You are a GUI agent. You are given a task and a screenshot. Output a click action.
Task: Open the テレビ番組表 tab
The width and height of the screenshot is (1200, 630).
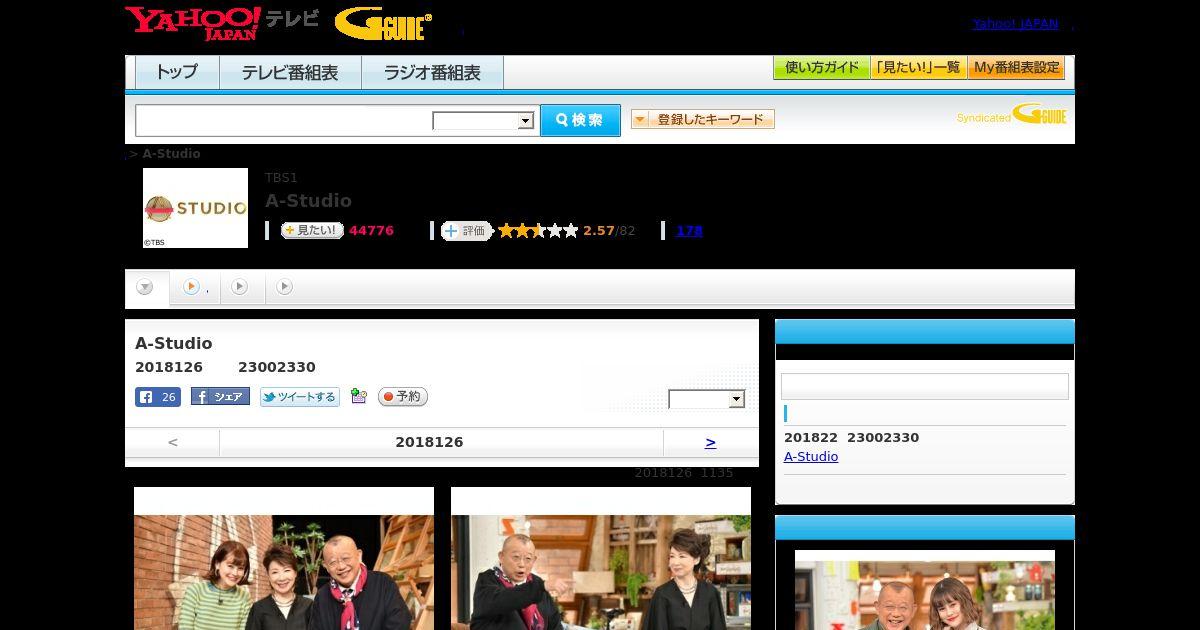pos(290,72)
